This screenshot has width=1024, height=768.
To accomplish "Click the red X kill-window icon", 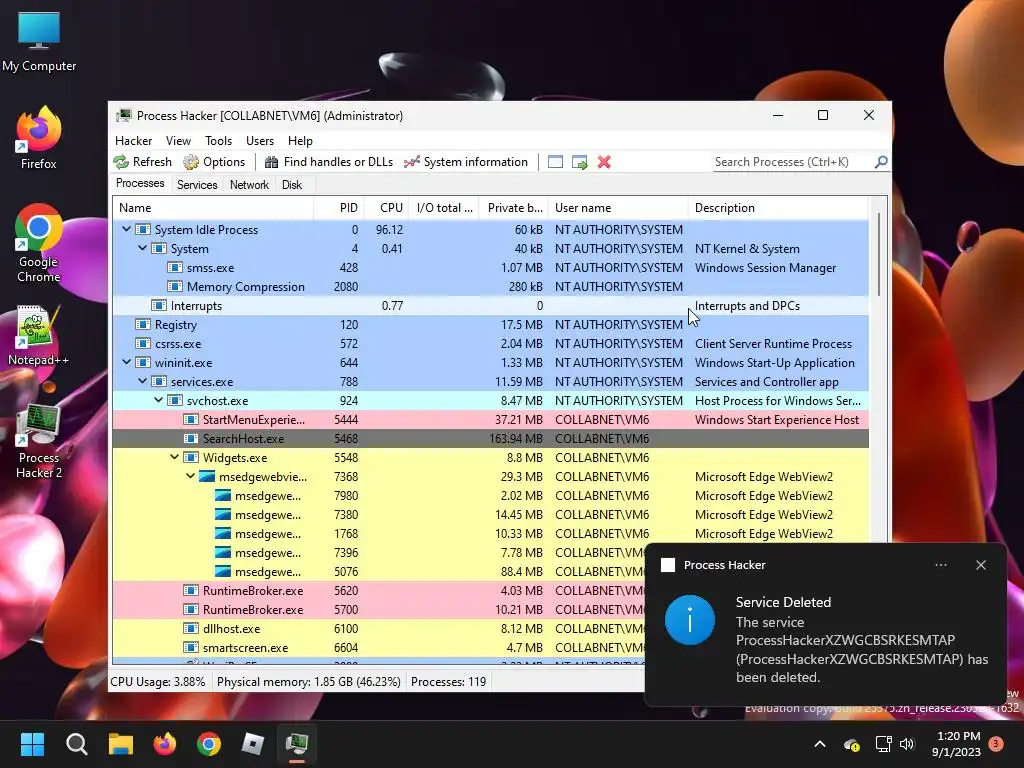I will tap(604, 162).
